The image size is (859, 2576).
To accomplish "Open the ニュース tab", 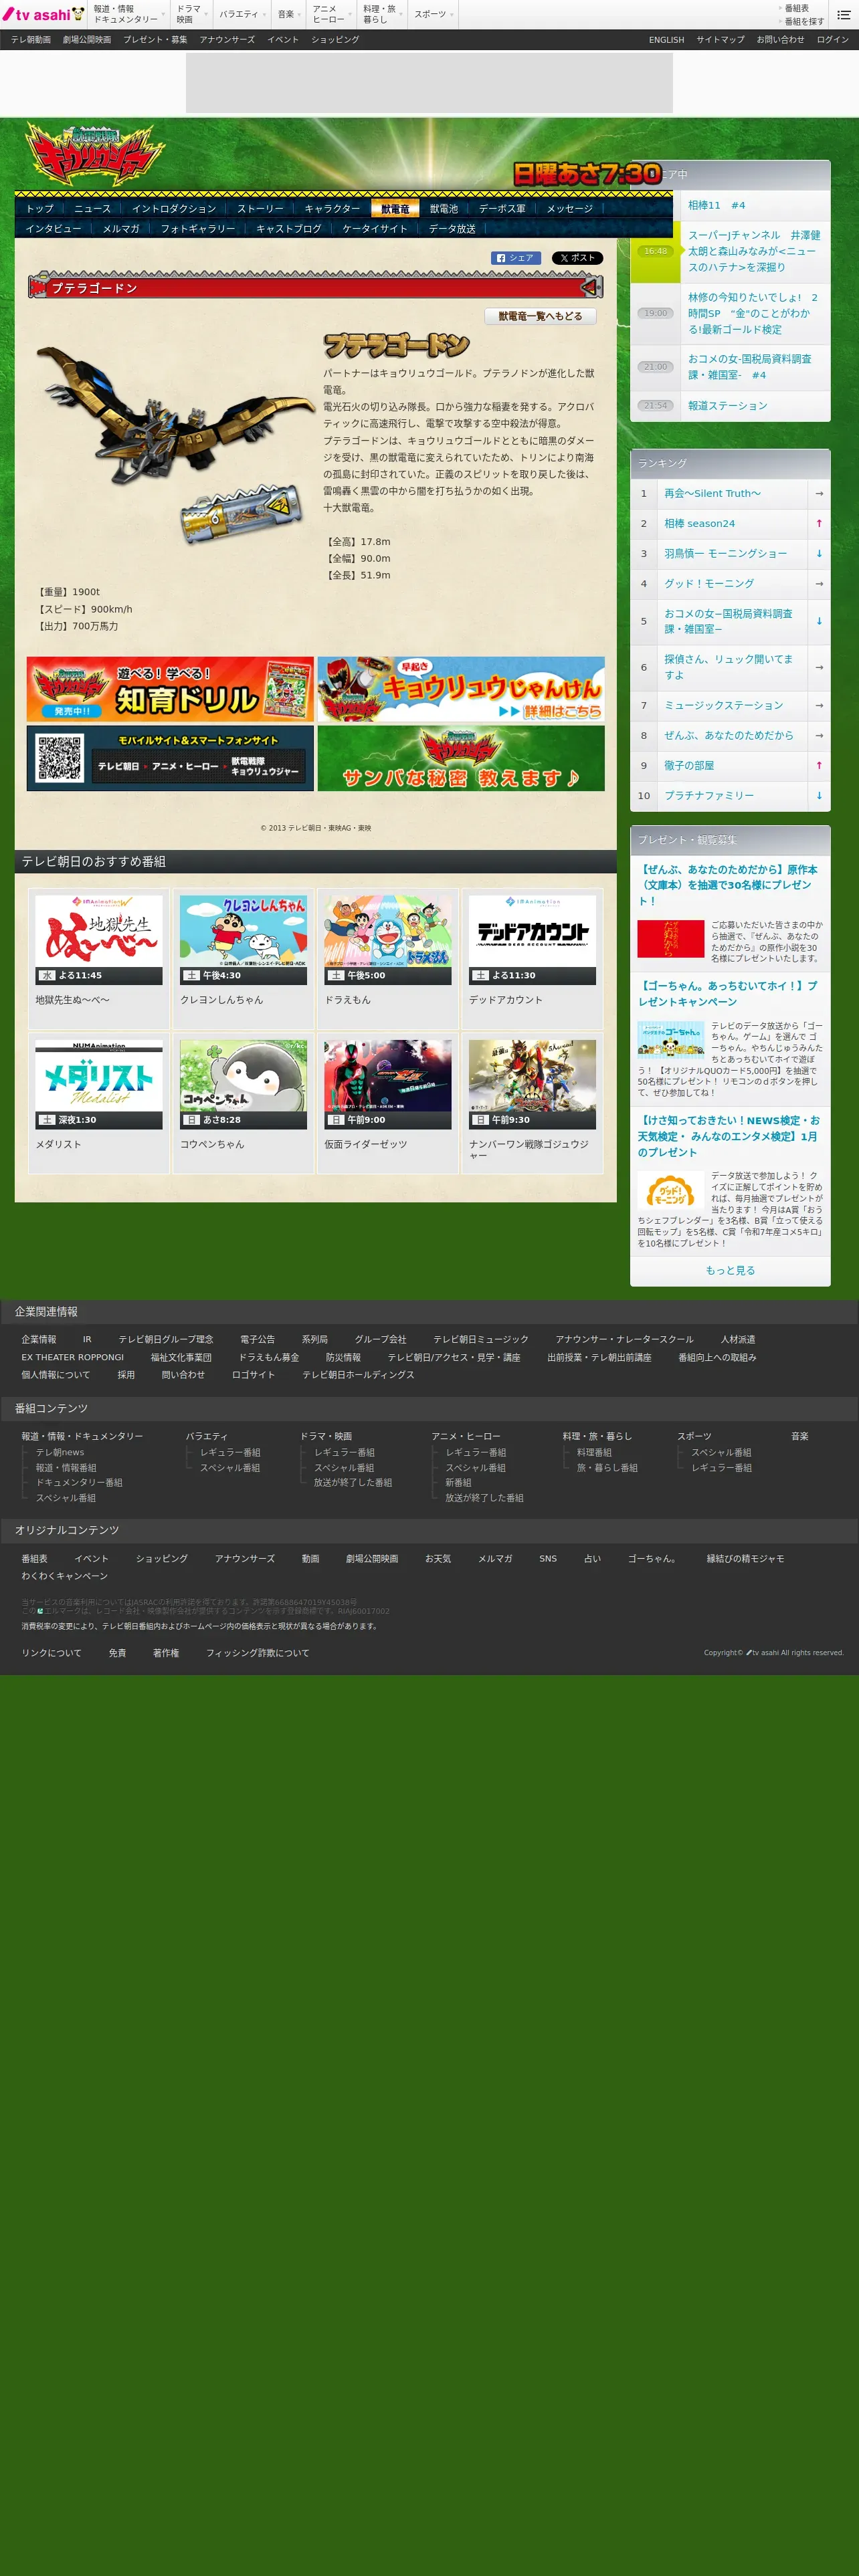I will pyautogui.click(x=92, y=209).
